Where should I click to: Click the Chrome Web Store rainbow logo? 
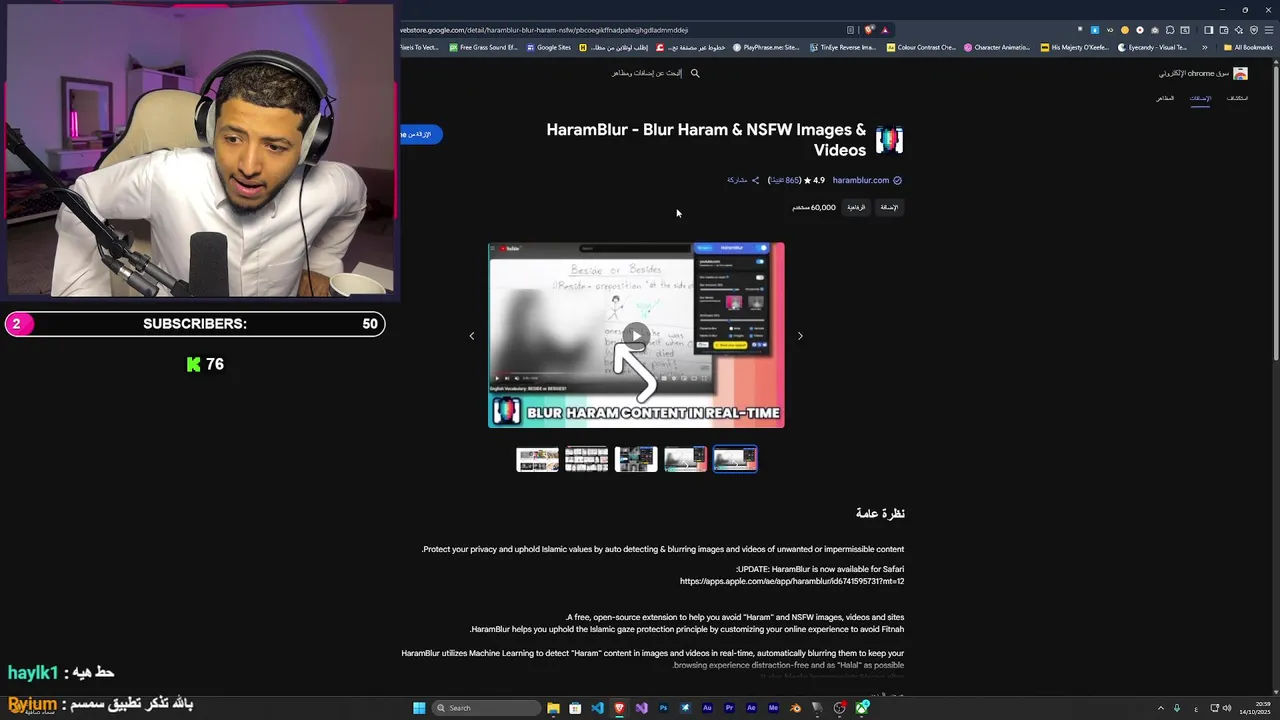[1240, 73]
